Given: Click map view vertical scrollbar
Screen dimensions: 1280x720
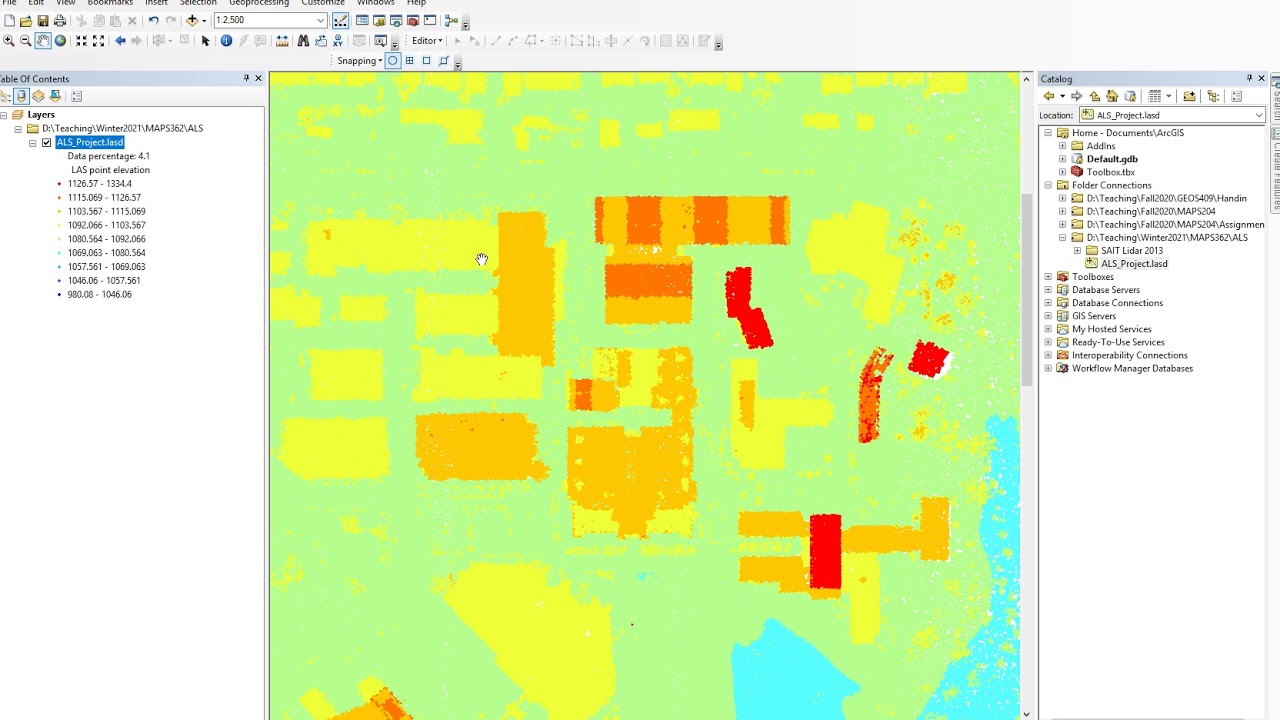Looking at the screenshot, I should 1026,290.
